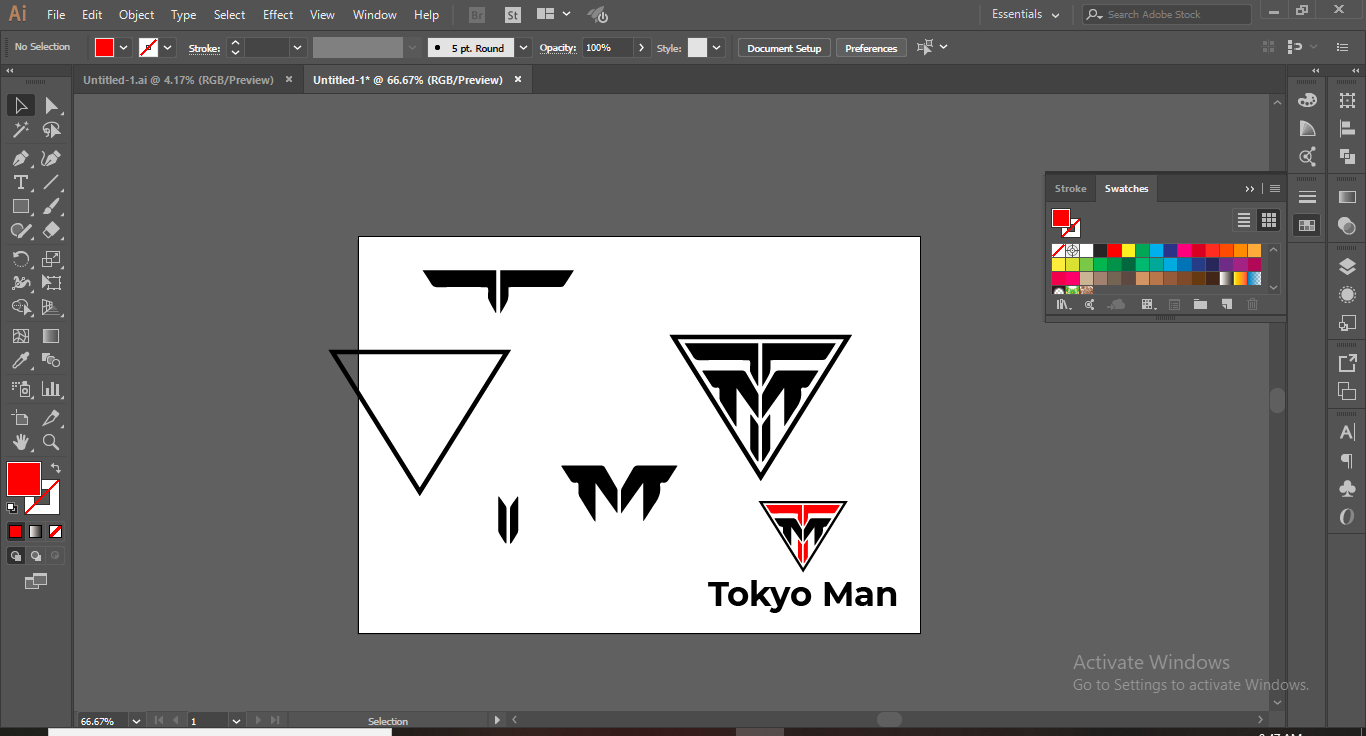Select the Shape Builder tool
This screenshot has width=1366, height=736.
20,307
